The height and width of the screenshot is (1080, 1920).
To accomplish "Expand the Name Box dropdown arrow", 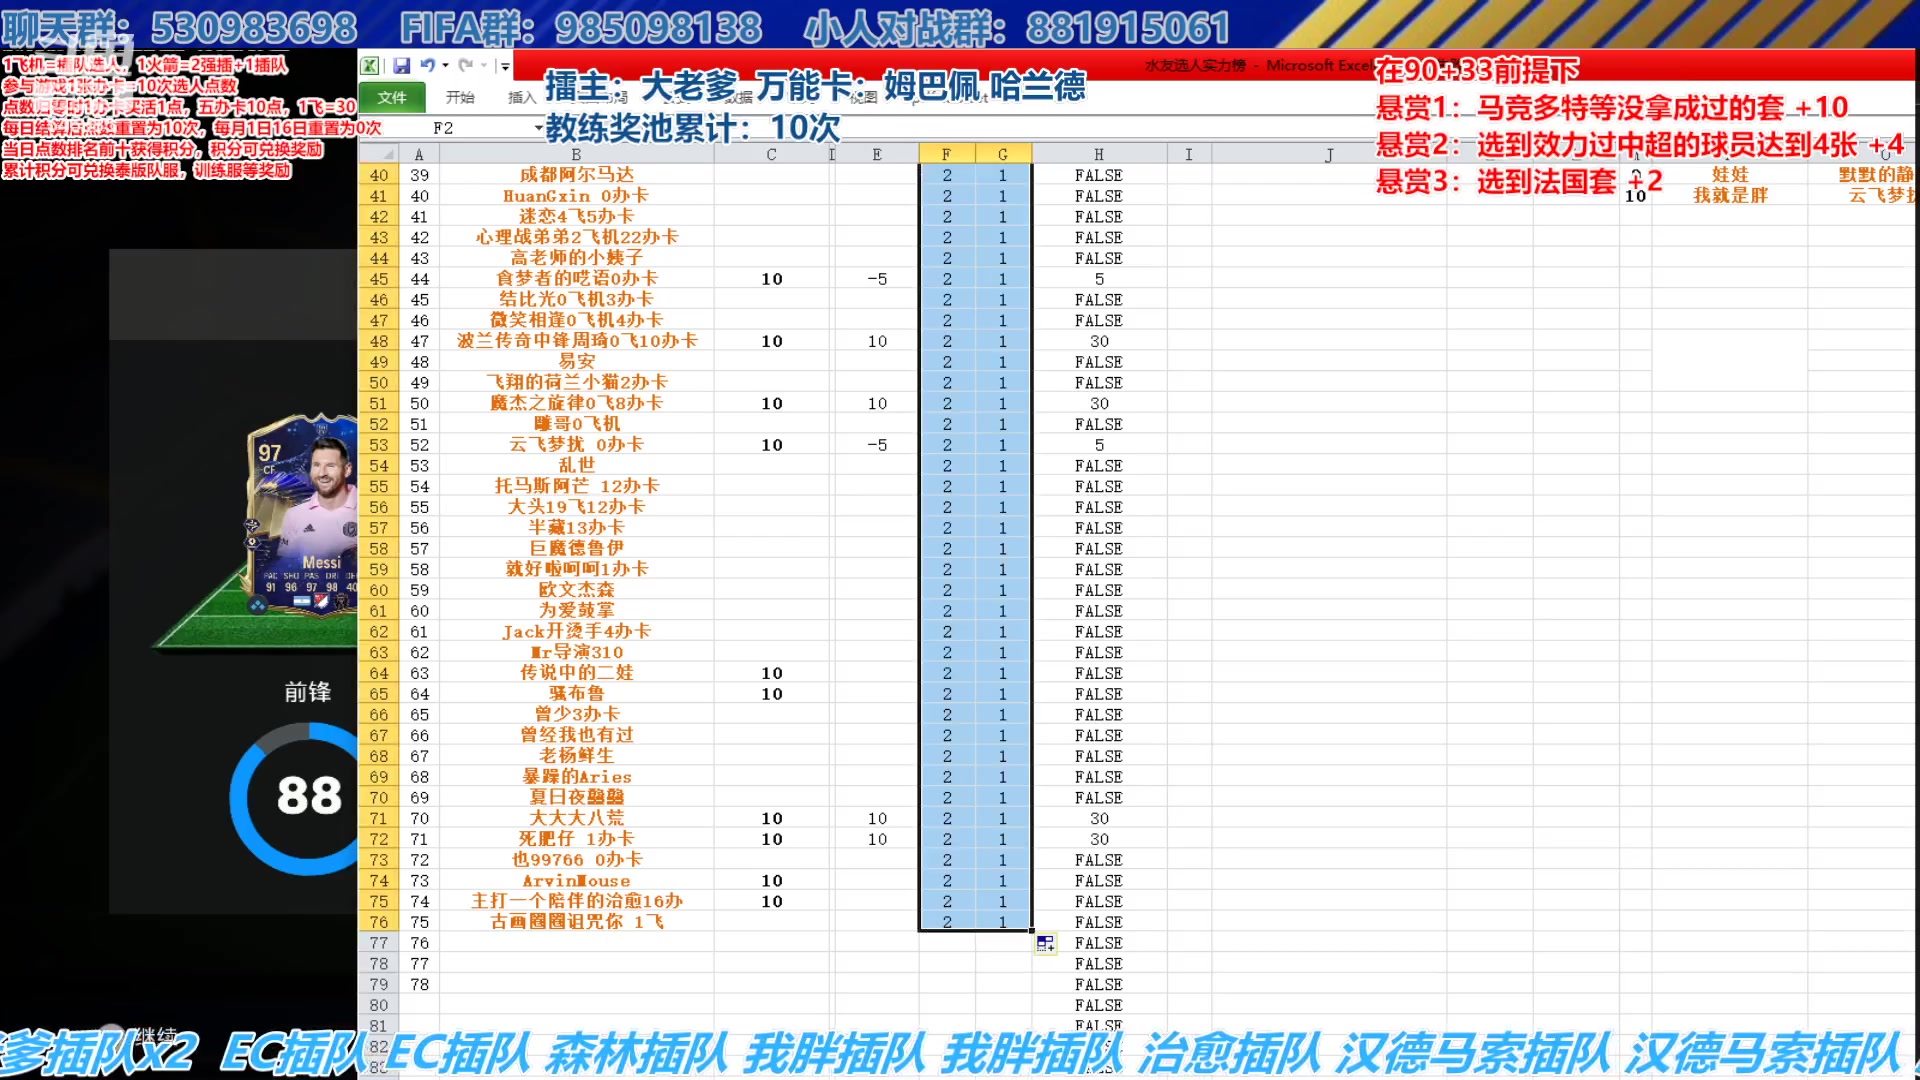I will 538,128.
